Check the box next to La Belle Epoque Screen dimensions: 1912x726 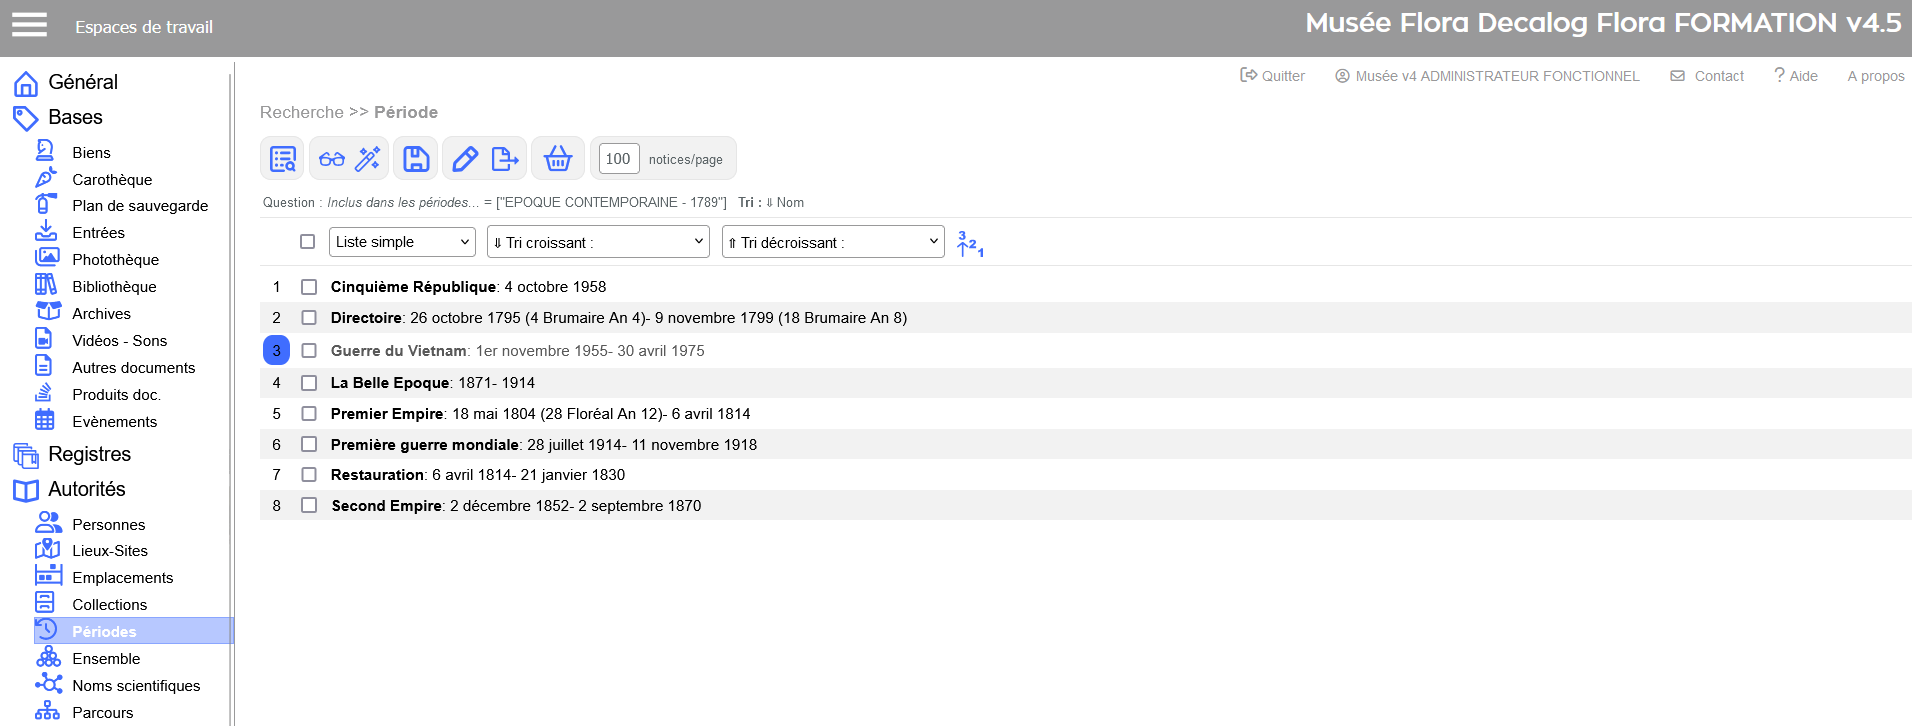pos(309,383)
